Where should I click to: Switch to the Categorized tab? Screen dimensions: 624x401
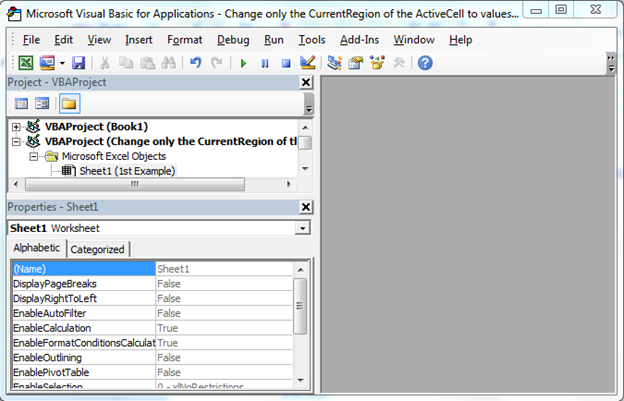click(x=98, y=249)
